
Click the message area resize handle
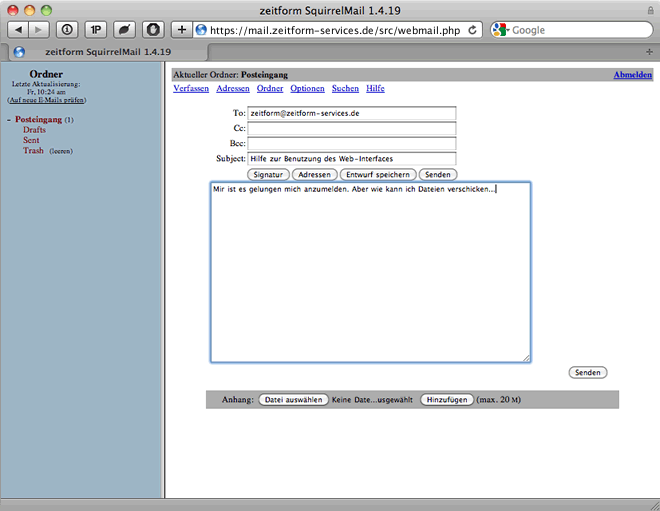click(x=526, y=358)
